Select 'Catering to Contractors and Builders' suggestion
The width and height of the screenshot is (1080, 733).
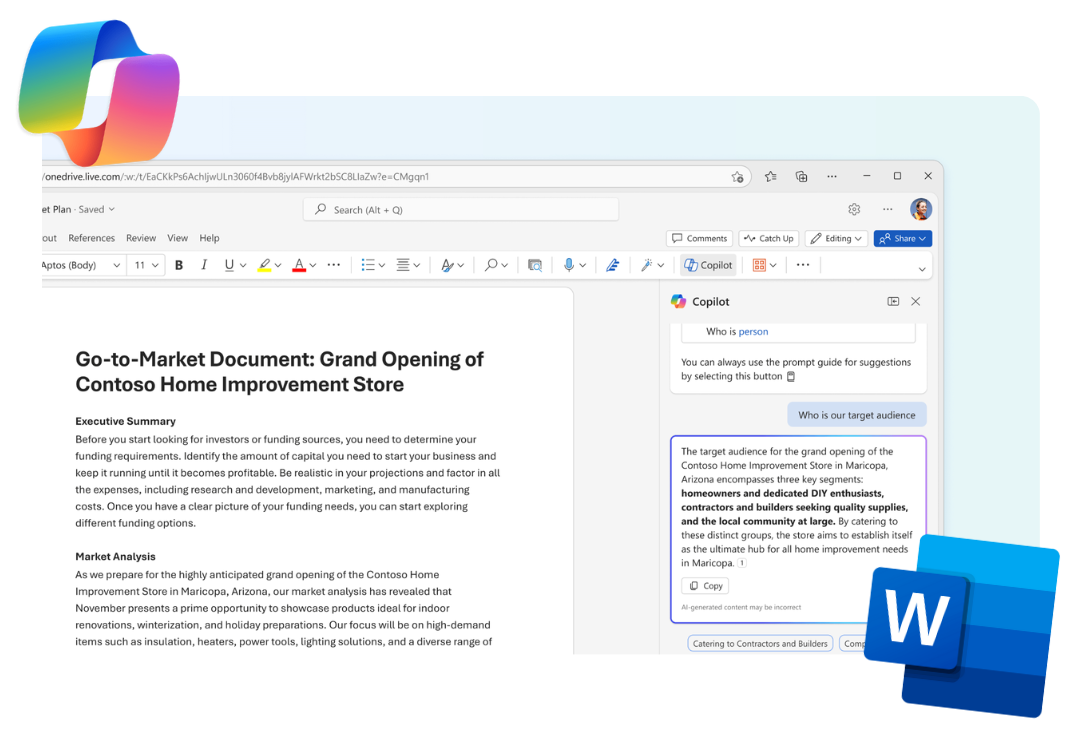coord(760,643)
